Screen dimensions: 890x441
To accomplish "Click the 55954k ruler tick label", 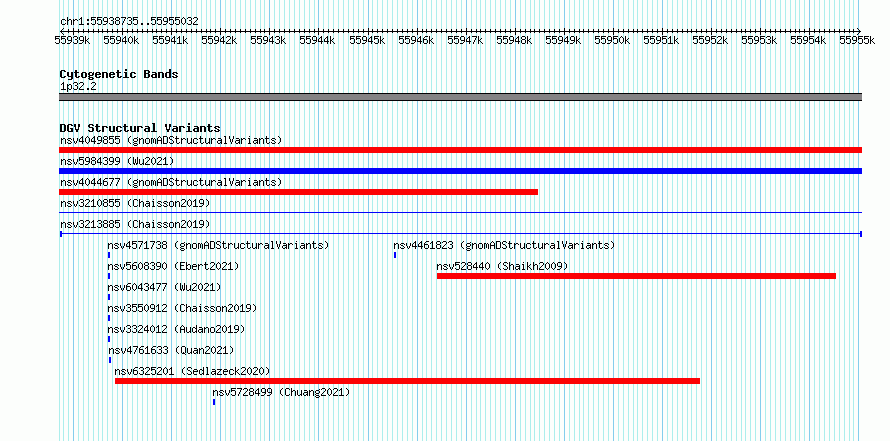I will tap(808, 40).
